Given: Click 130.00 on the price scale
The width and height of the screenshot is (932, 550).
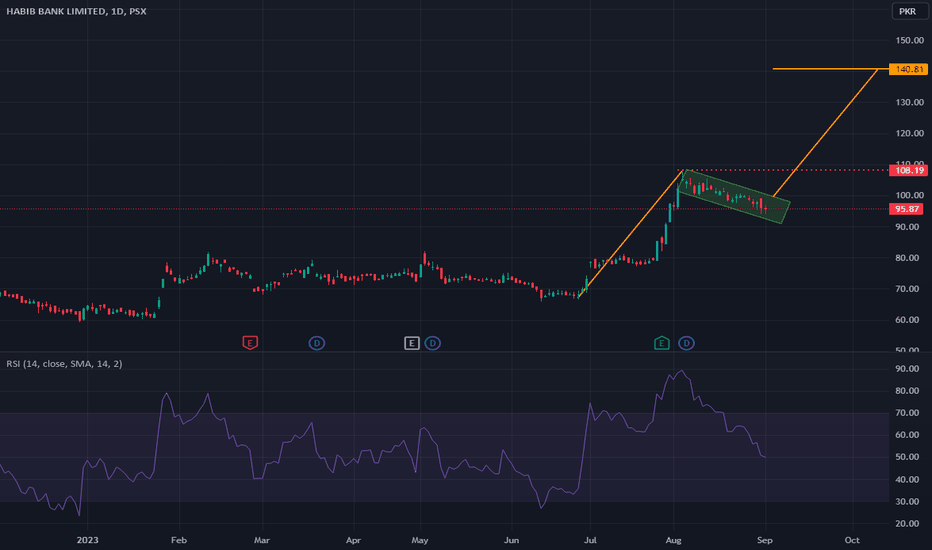Looking at the screenshot, I should pos(910,102).
